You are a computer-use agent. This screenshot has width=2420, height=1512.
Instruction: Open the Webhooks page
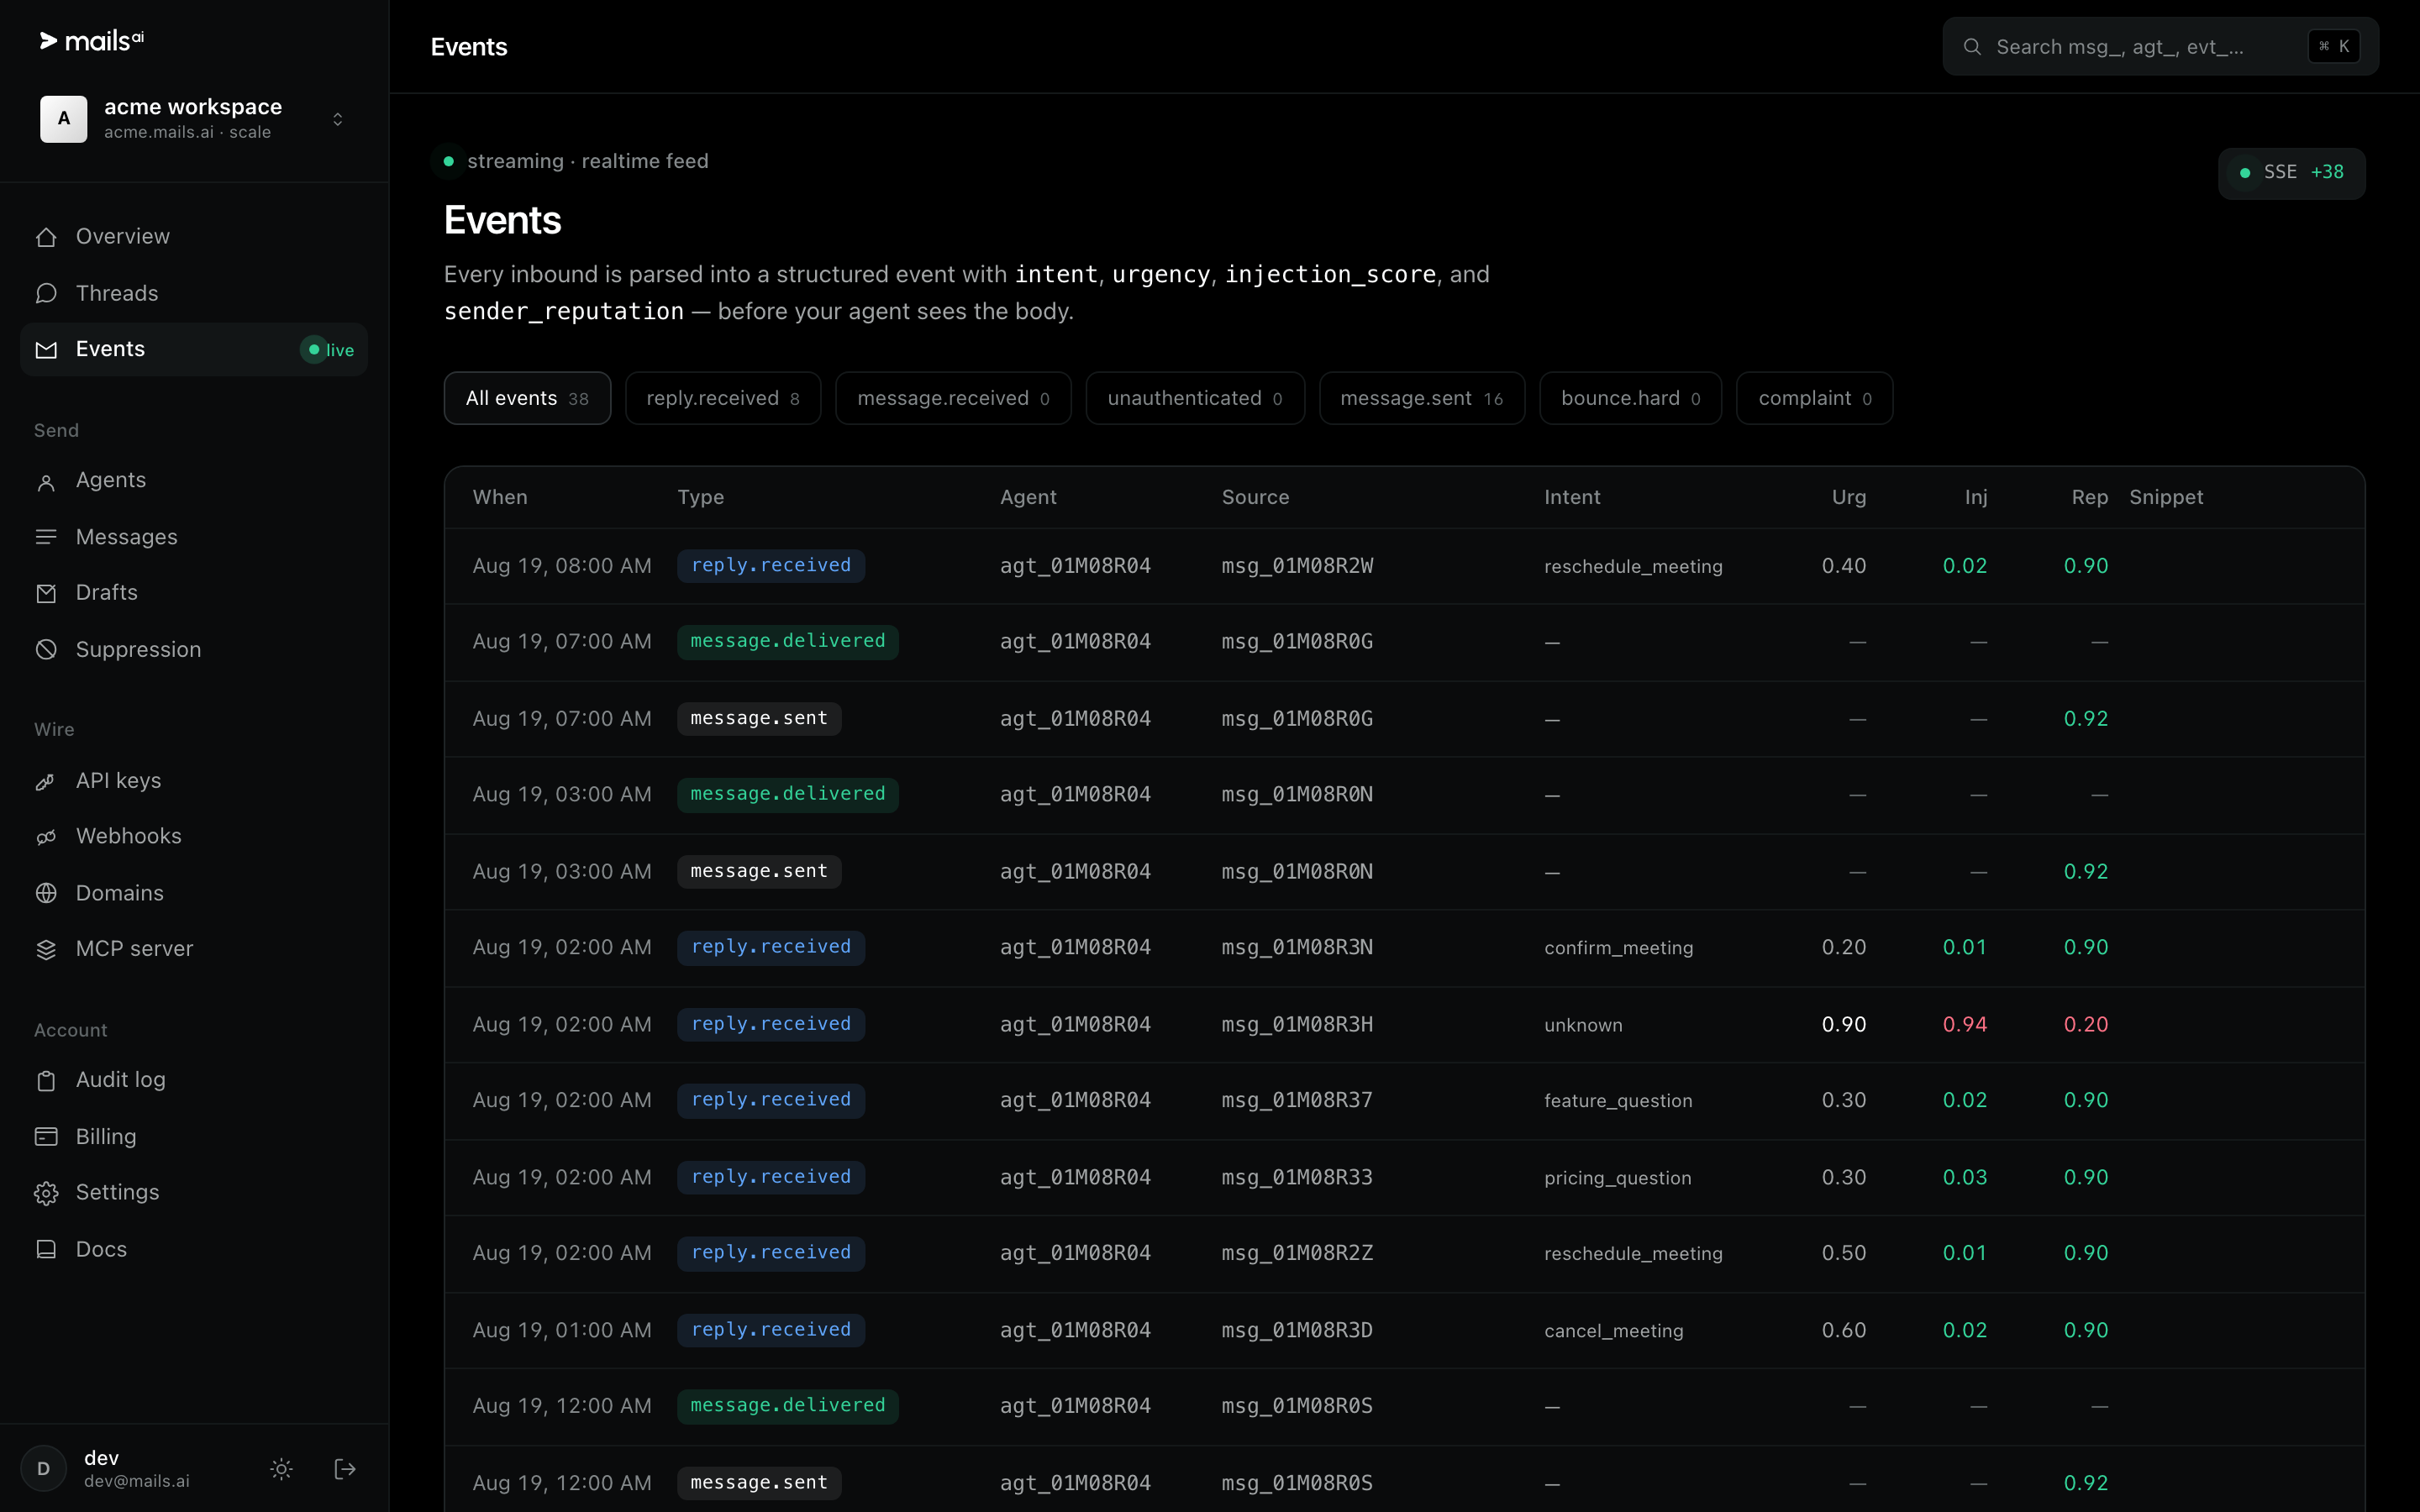tap(194, 837)
